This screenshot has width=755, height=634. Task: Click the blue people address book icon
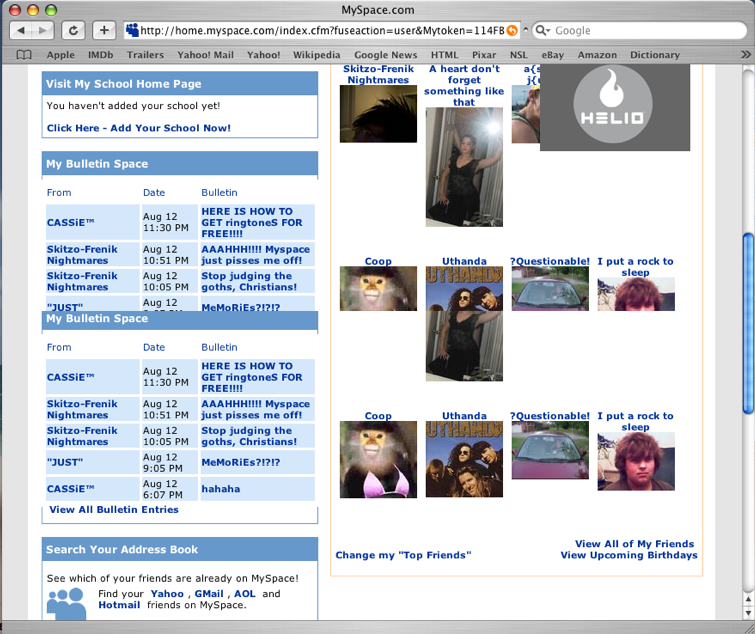[66, 604]
